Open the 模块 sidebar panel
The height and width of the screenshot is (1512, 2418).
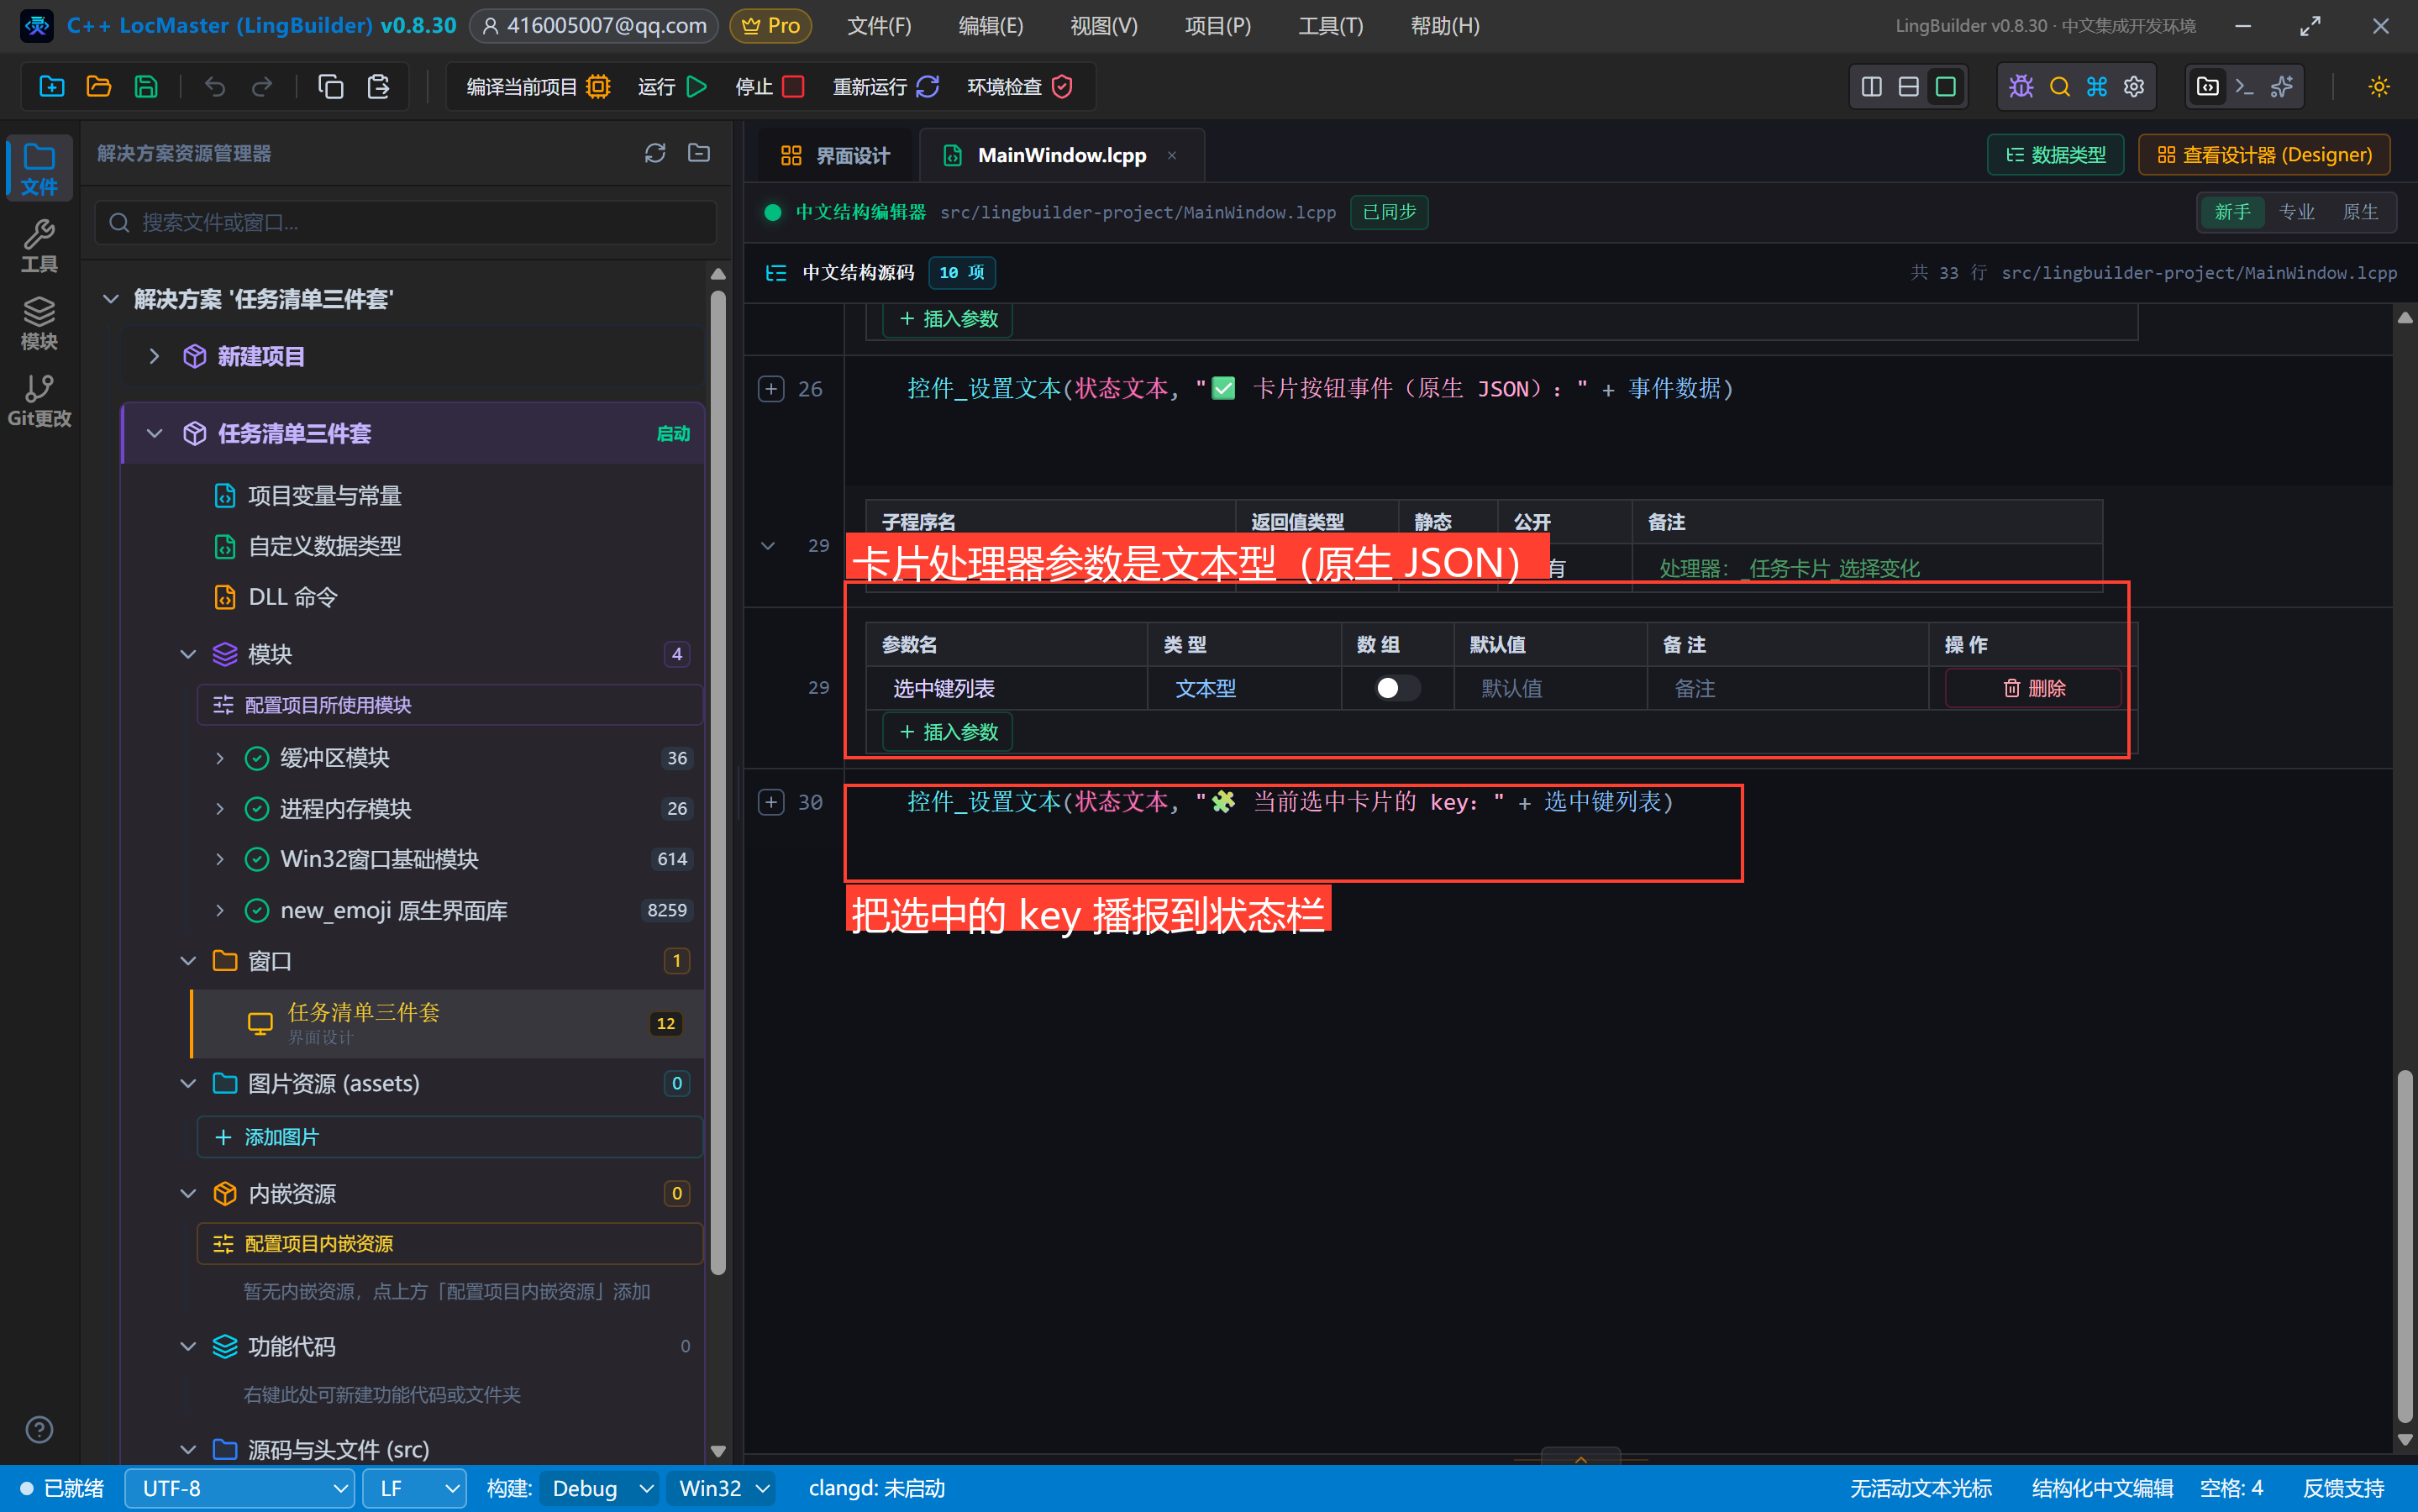click(39, 323)
